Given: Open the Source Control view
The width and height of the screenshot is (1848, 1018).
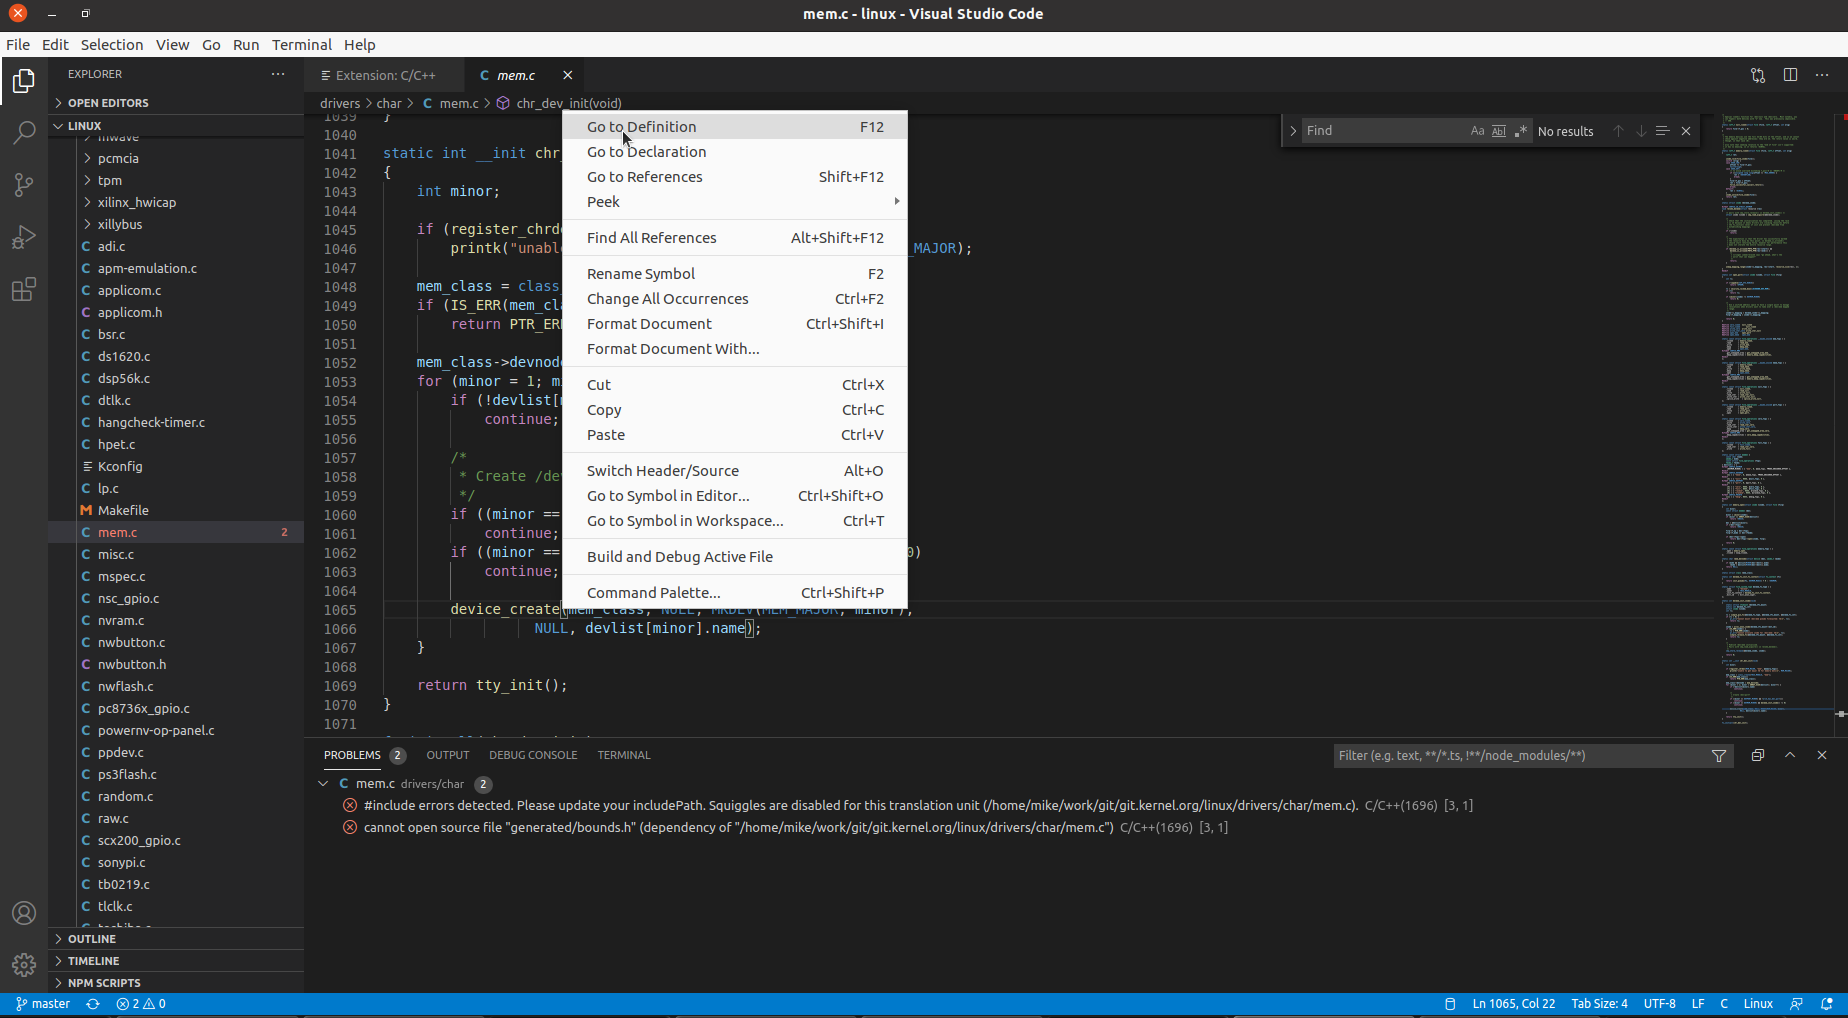Looking at the screenshot, I should [x=23, y=184].
